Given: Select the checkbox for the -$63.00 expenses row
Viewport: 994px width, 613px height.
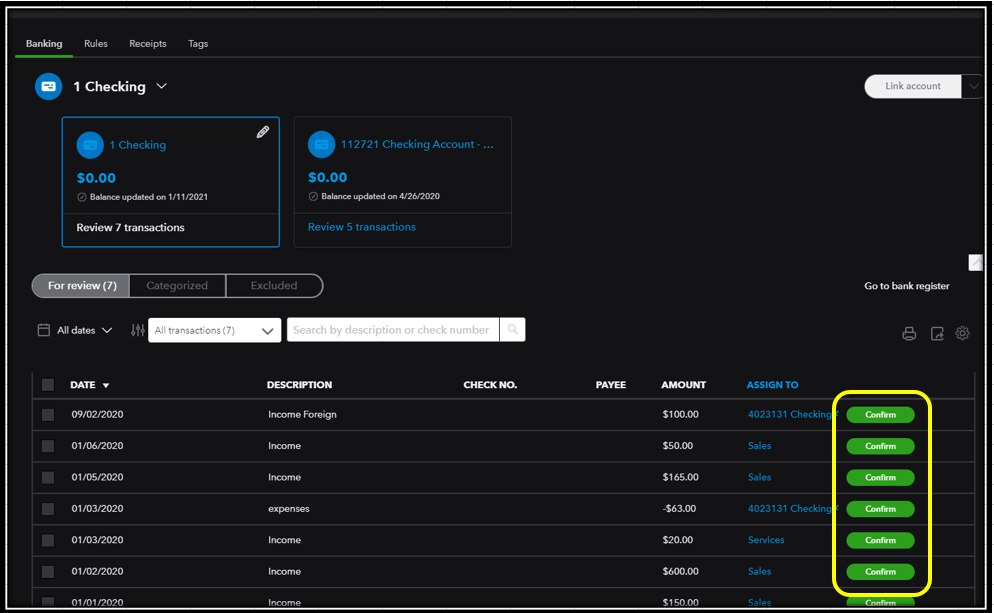Looking at the screenshot, I should [x=48, y=509].
